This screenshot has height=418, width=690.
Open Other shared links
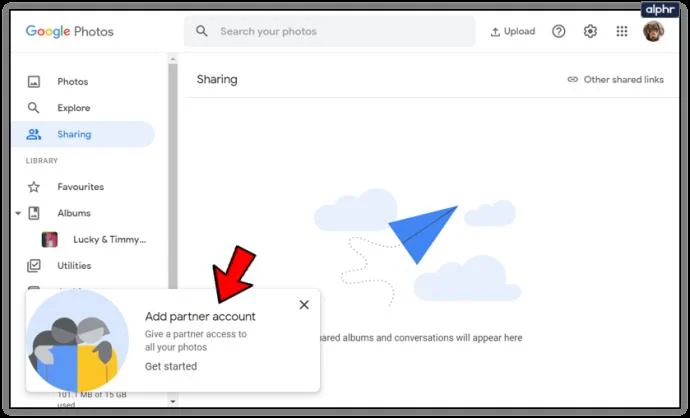coord(615,80)
